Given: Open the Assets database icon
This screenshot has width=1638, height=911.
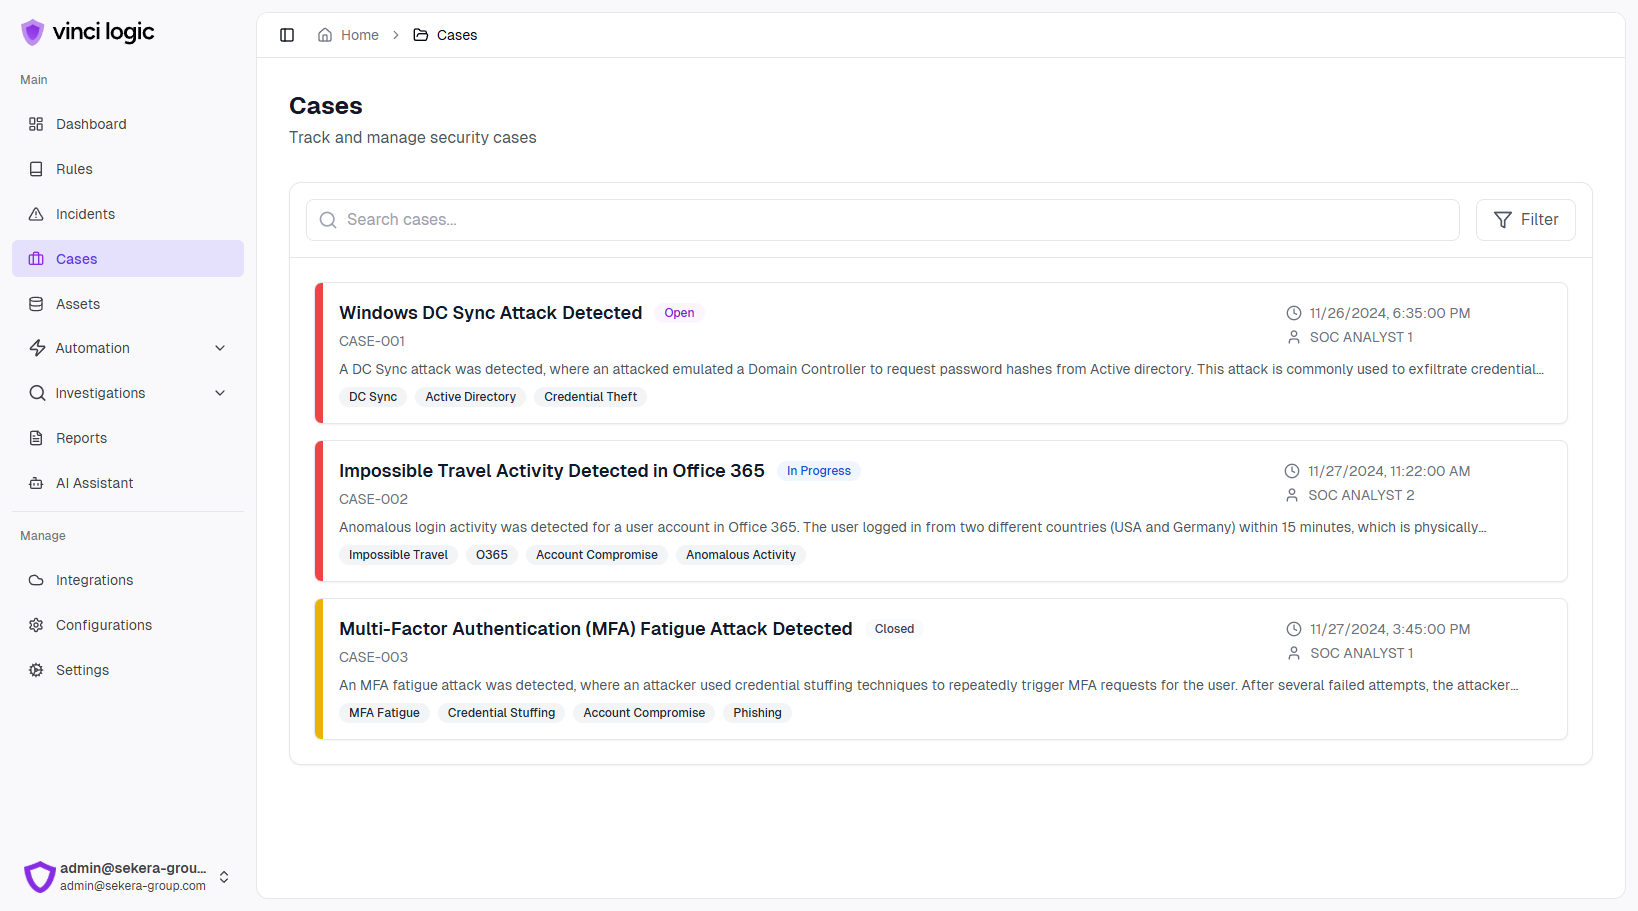Looking at the screenshot, I should (36, 304).
